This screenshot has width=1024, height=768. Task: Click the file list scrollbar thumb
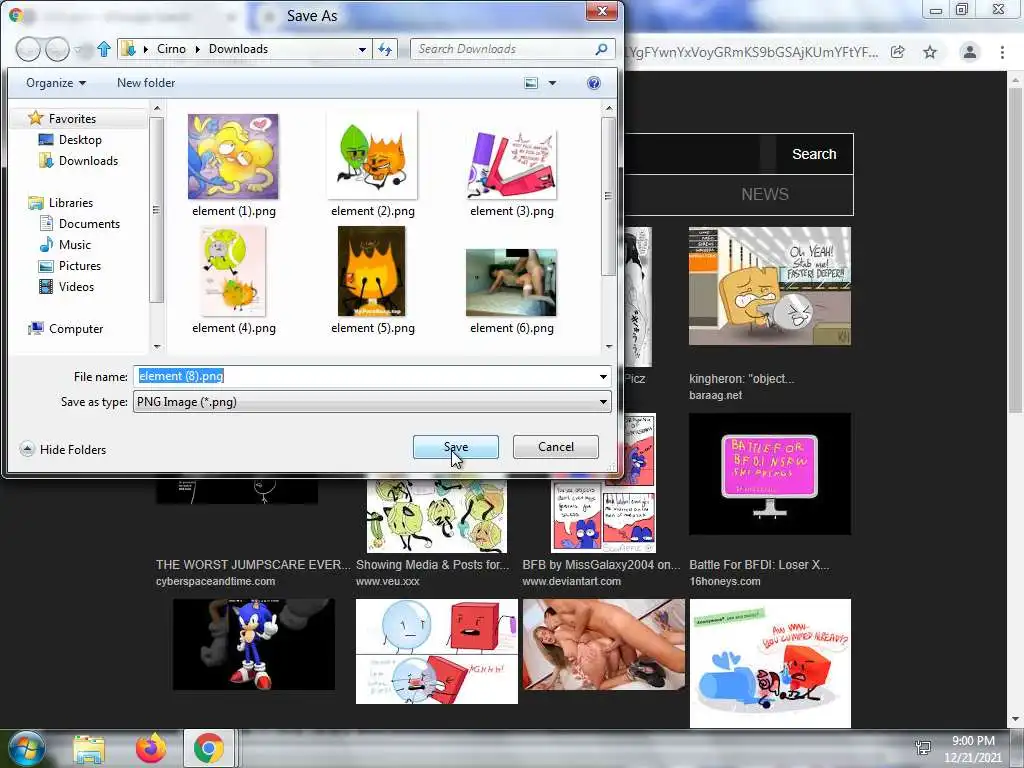click(609, 196)
